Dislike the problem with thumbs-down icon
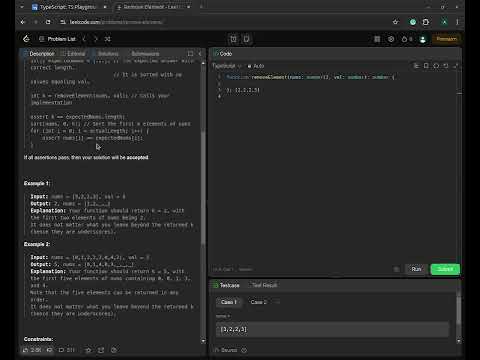The height and width of the screenshot is (360, 480). point(49,350)
